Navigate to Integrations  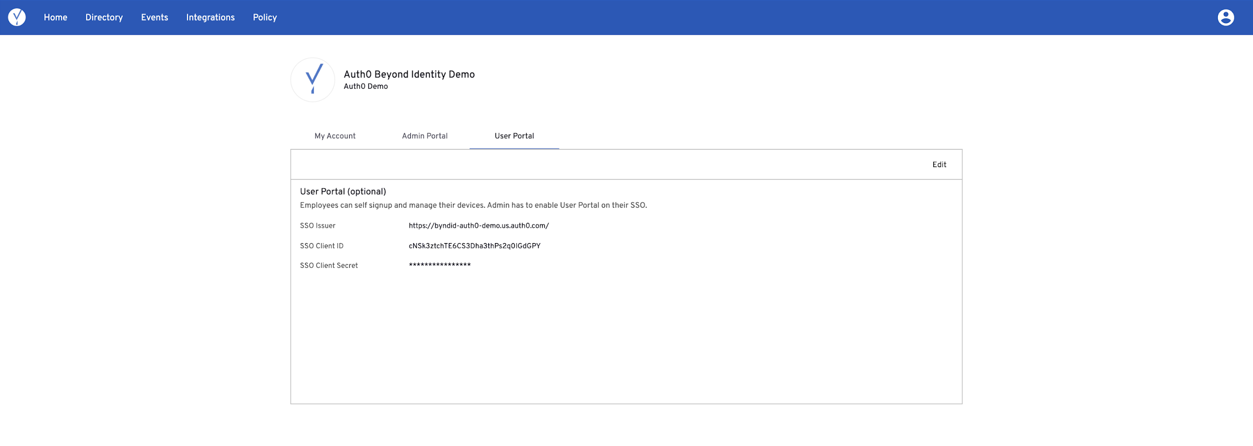click(x=210, y=17)
